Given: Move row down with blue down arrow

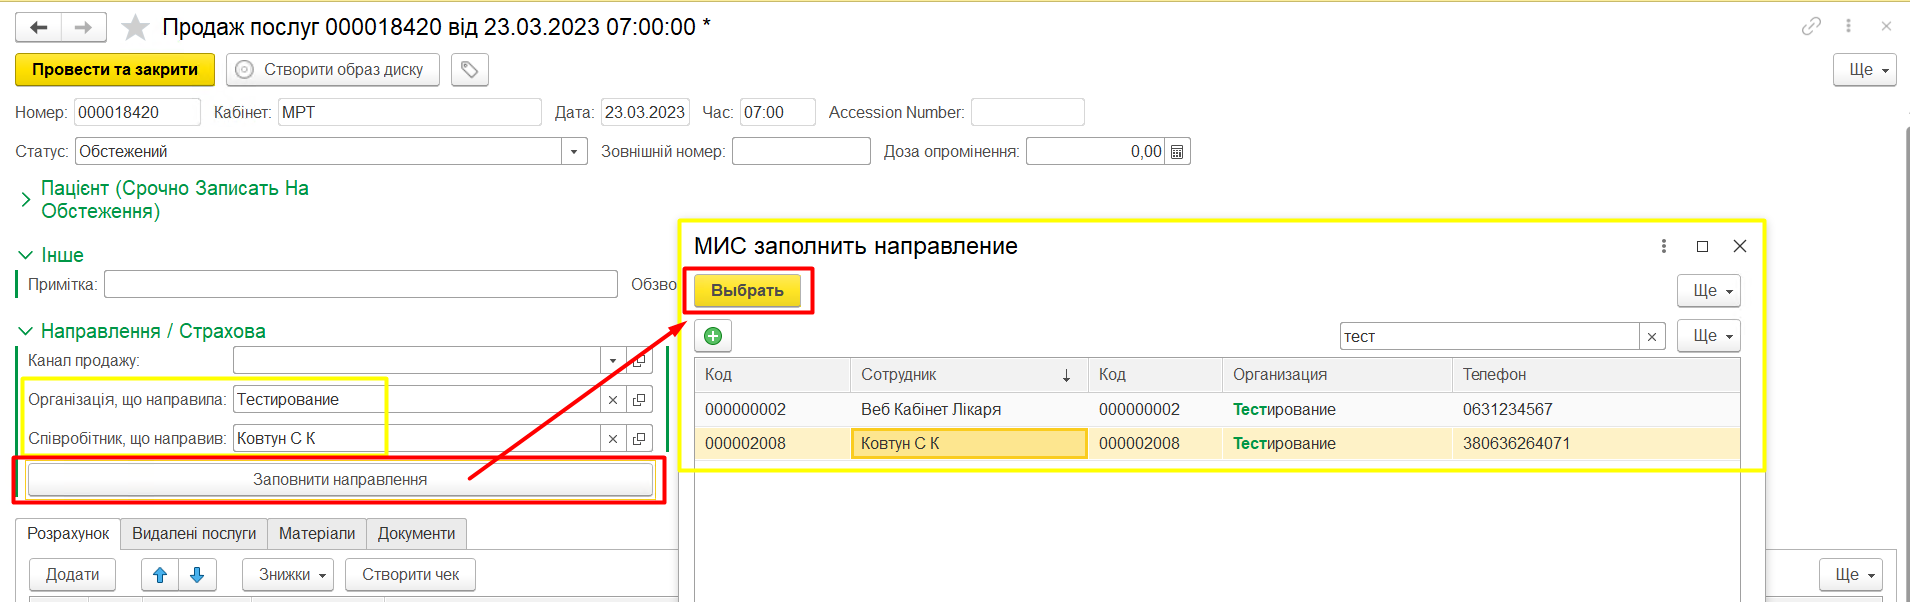Looking at the screenshot, I should coord(197,575).
